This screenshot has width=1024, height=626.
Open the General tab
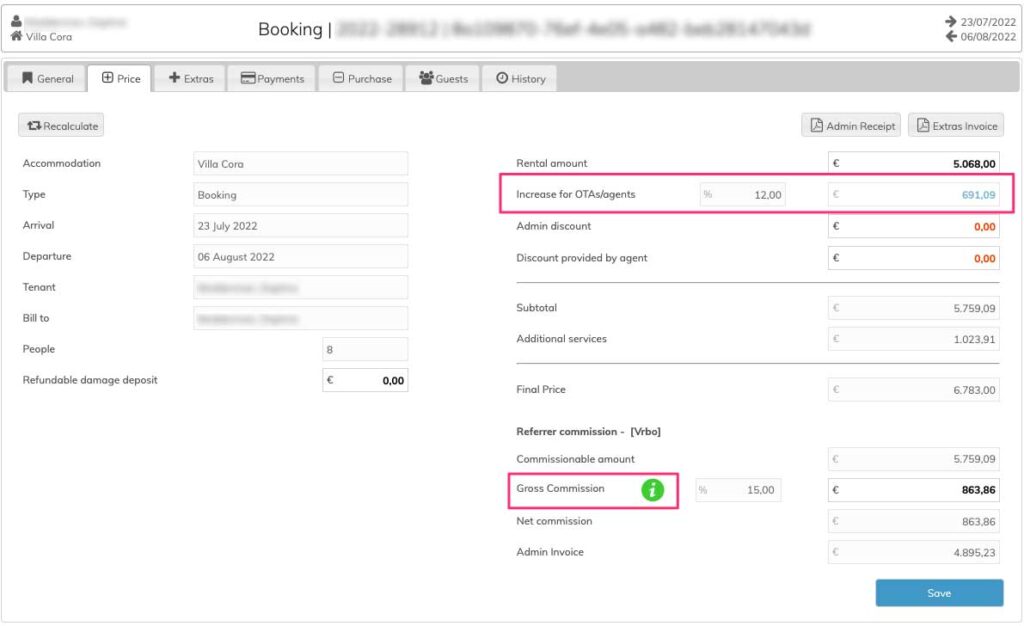coord(47,78)
